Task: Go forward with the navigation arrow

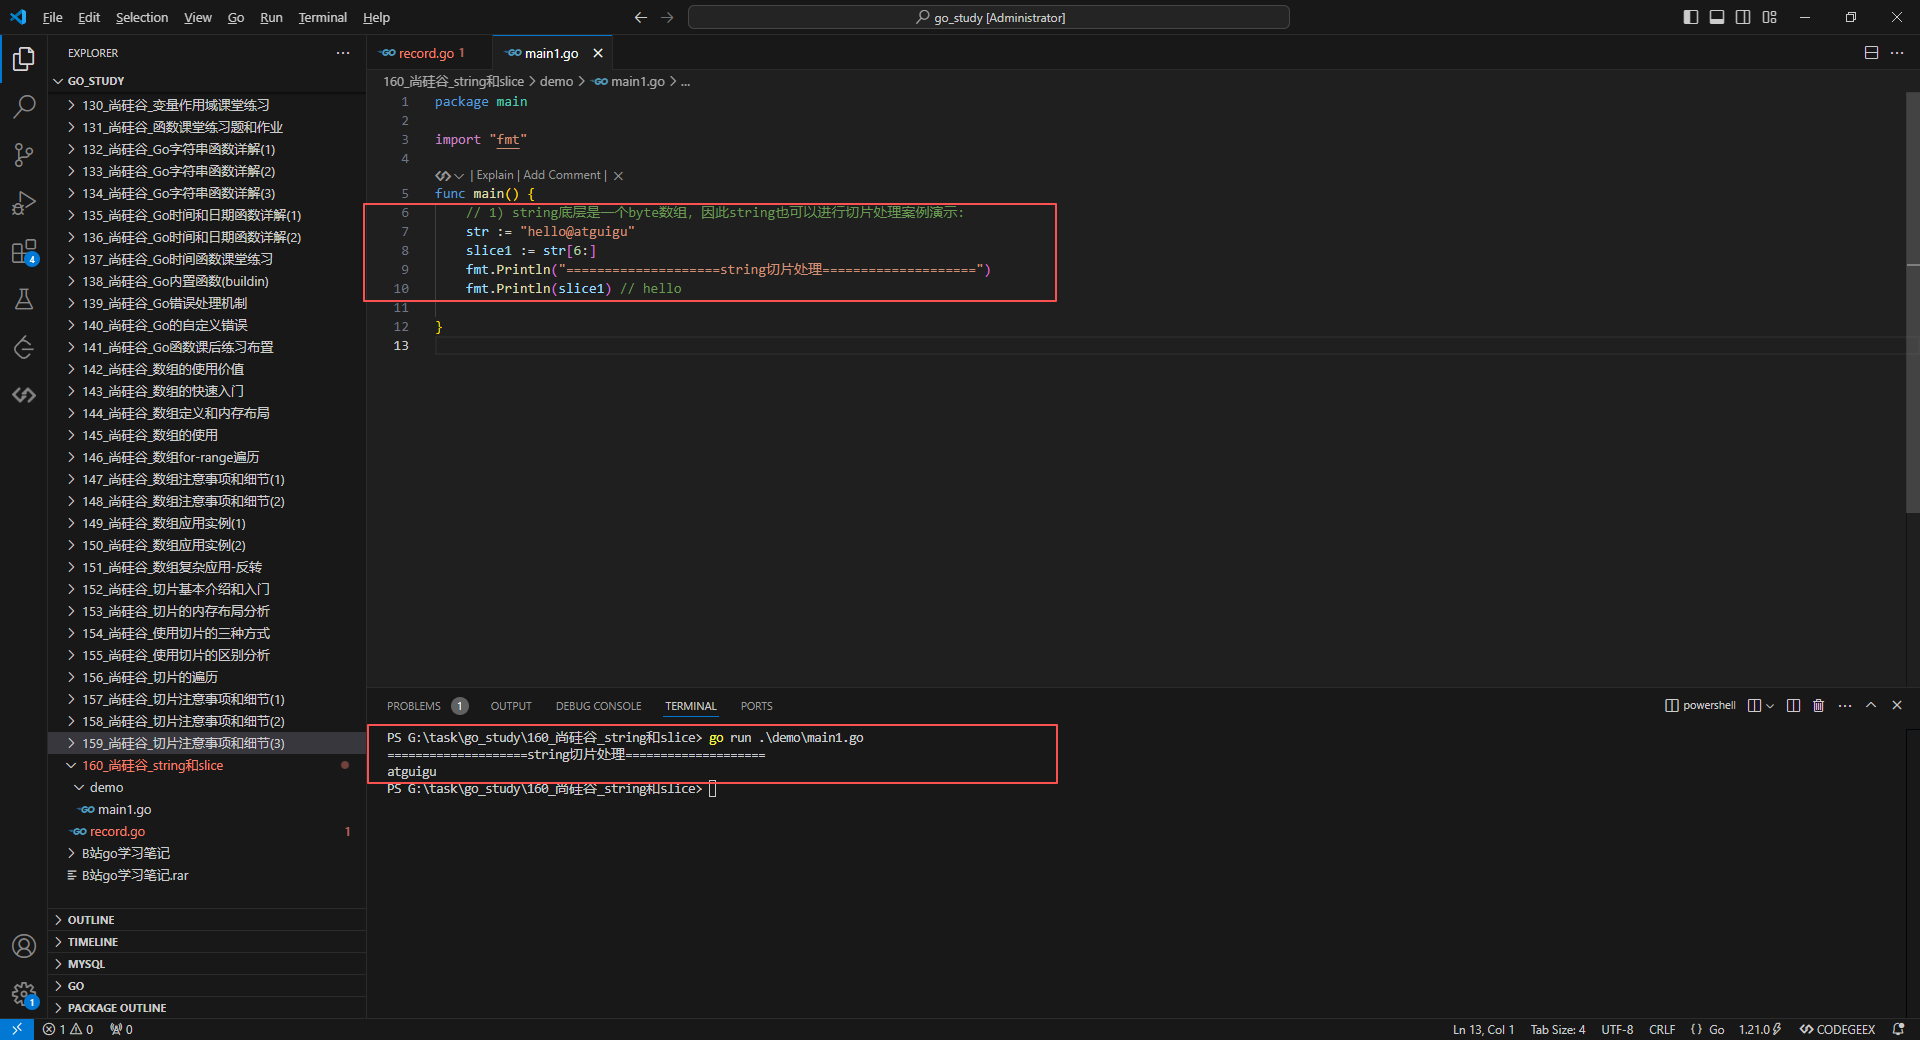Action: (x=667, y=17)
